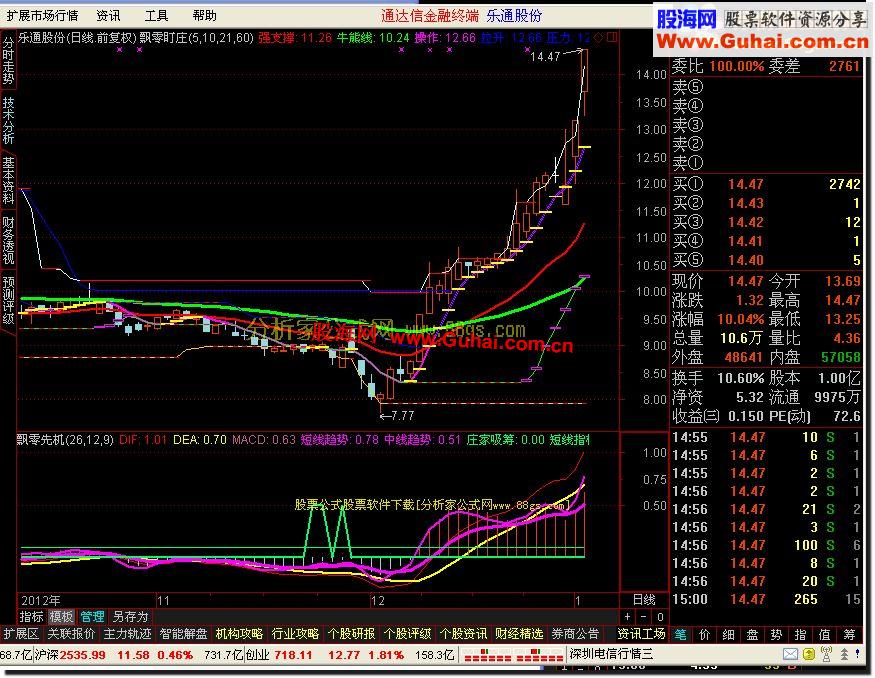Select the 筹 chip distribution tab
This screenshot has width=875, height=678.
(x=849, y=634)
